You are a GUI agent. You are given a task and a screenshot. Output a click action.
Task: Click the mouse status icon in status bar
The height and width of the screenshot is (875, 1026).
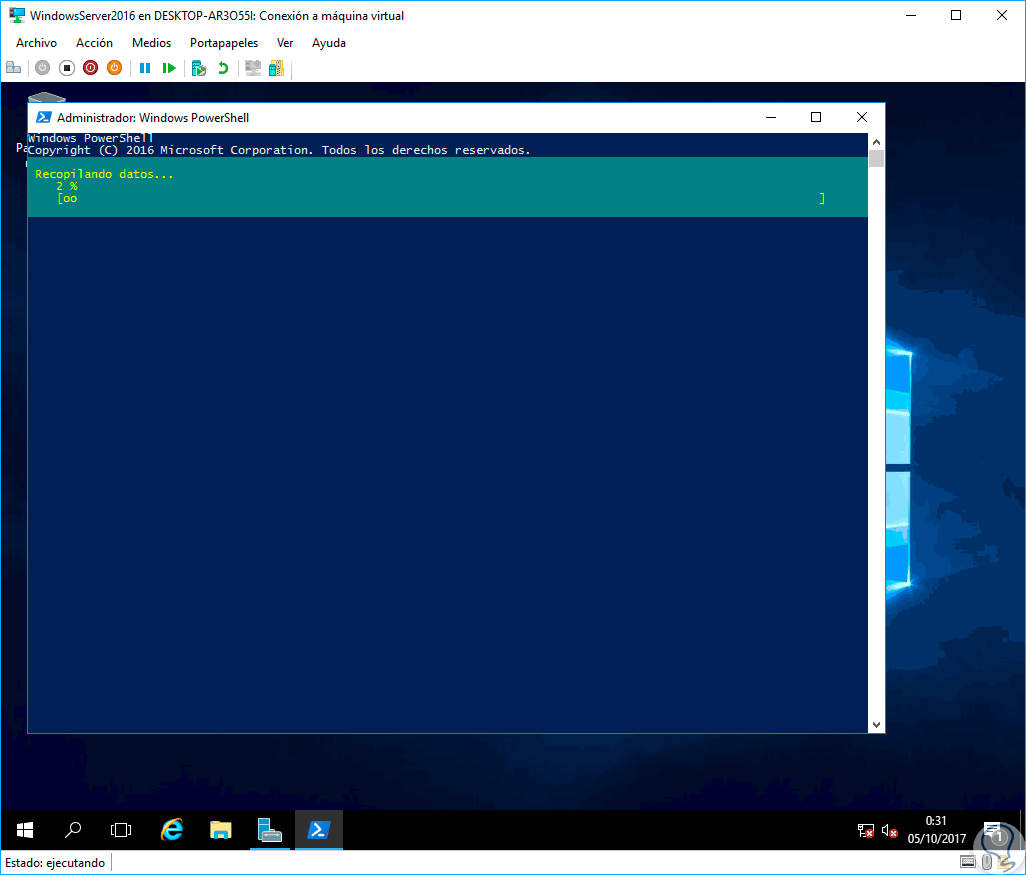[x=987, y=862]
